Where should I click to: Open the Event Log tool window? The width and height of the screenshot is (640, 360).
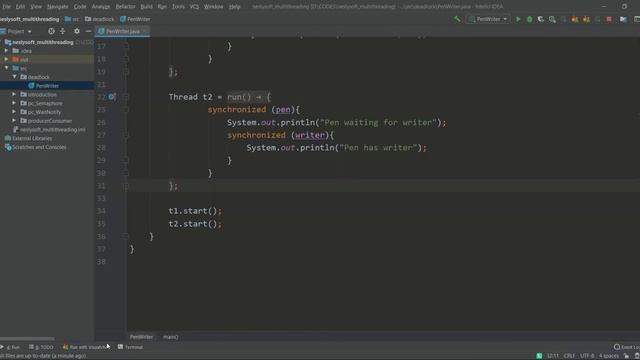click(627, 347)
